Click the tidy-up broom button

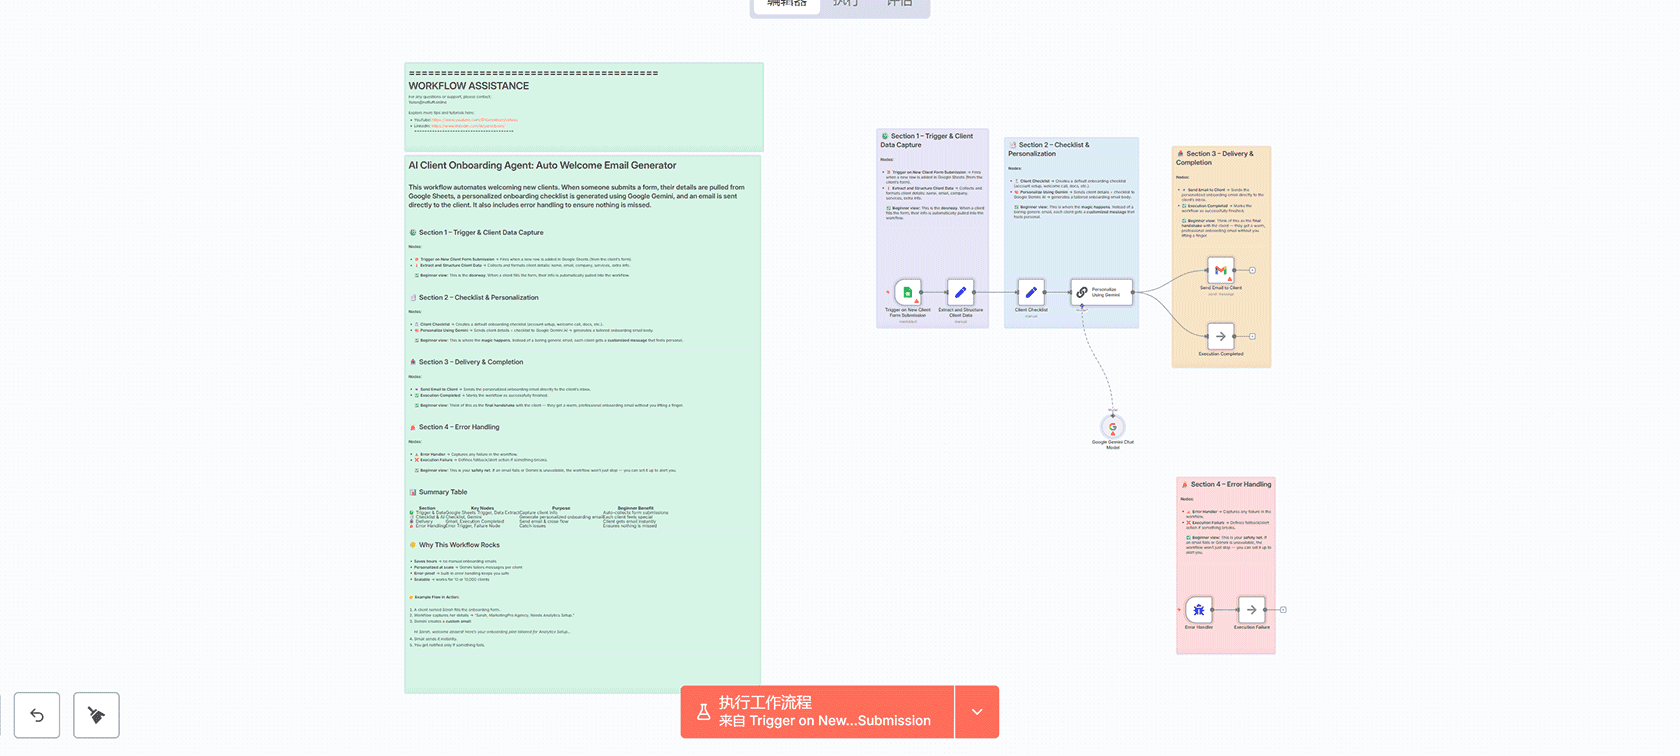[96, 715]
